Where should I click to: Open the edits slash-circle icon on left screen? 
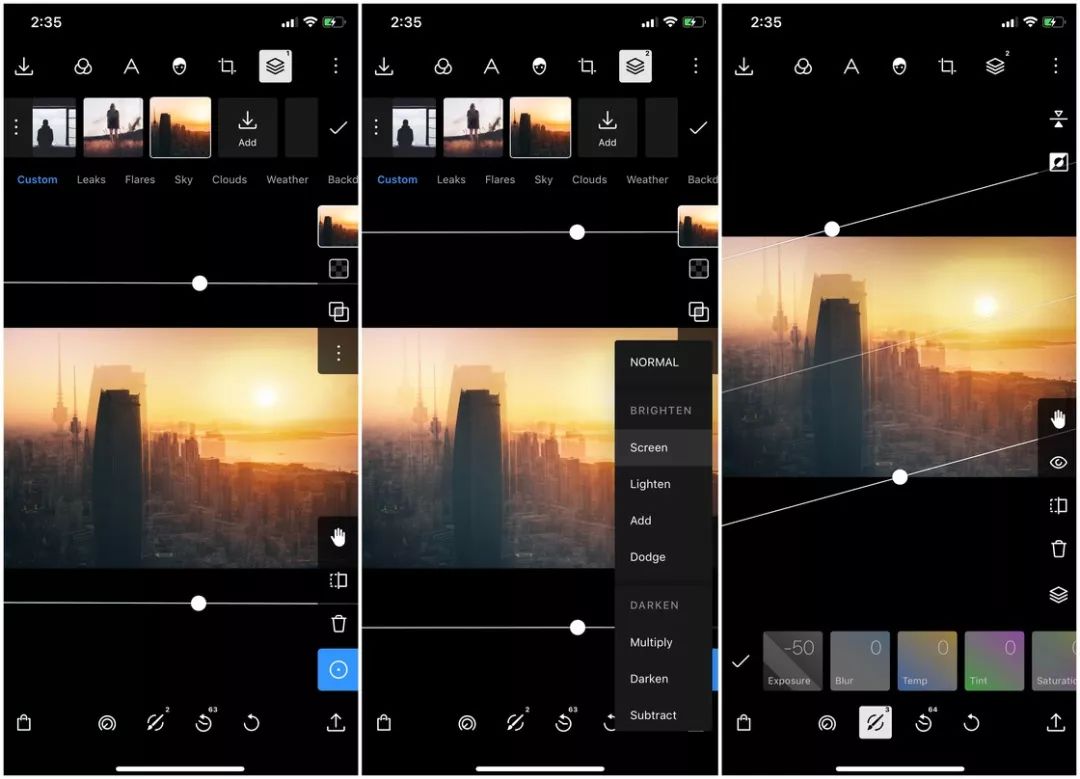pyautogui.click(x=155, y=723)
